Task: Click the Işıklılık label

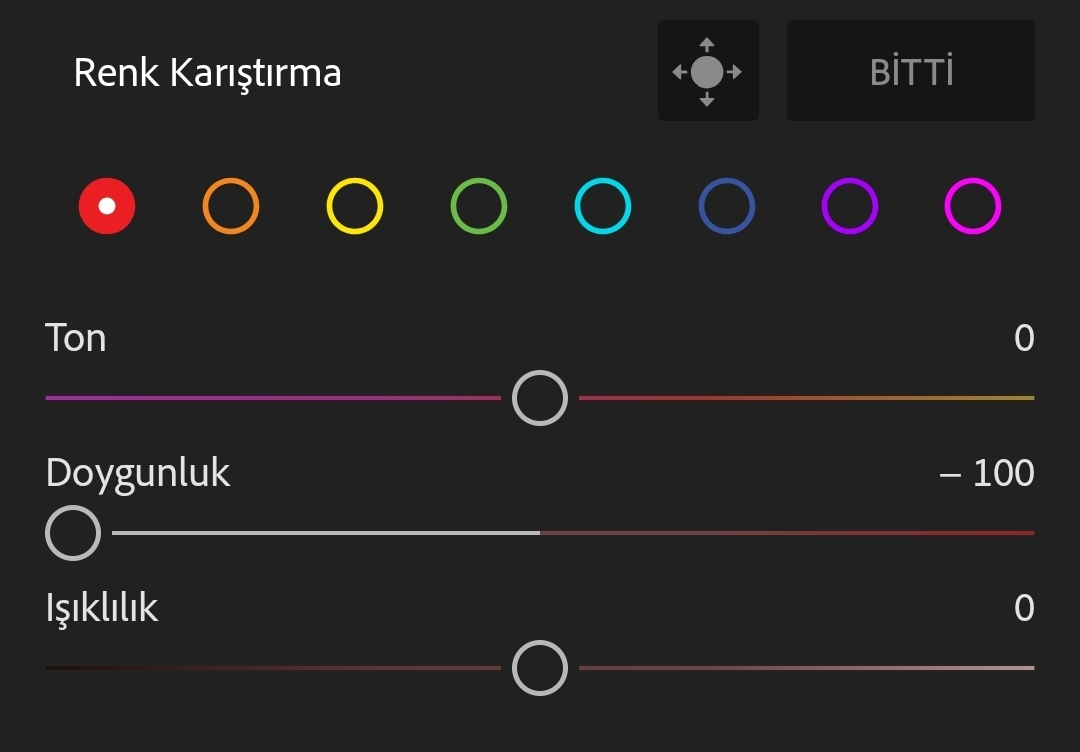Action: pos(102,609)
